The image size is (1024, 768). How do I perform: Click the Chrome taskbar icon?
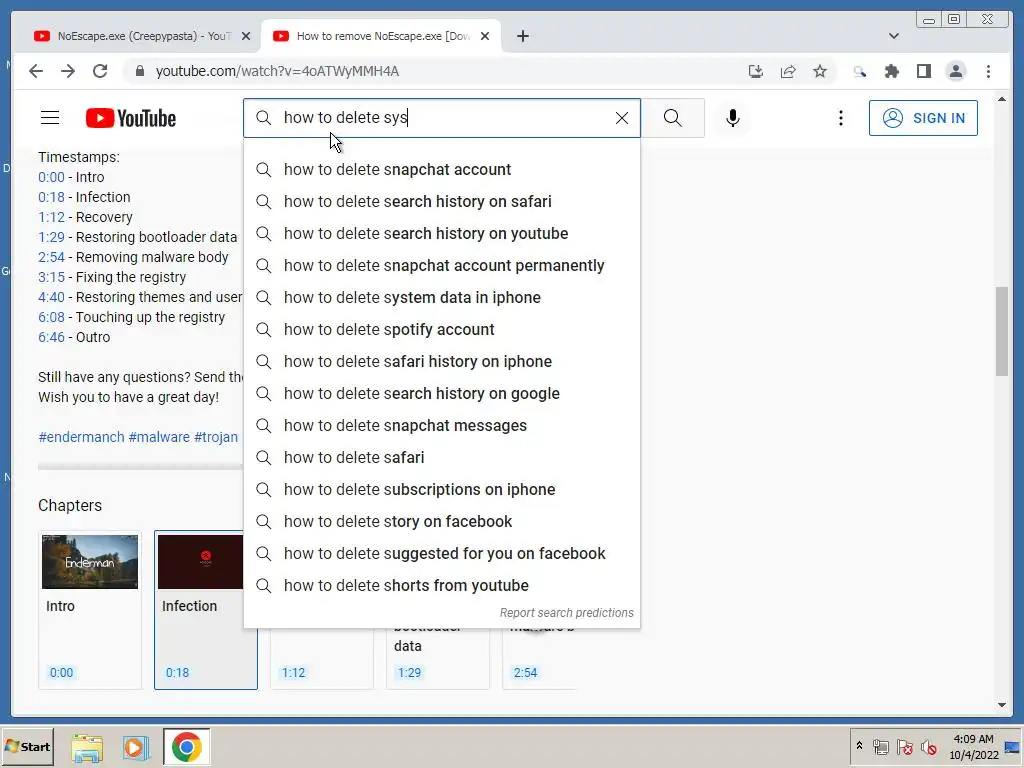pyautogui.click(x=187, y=747)
